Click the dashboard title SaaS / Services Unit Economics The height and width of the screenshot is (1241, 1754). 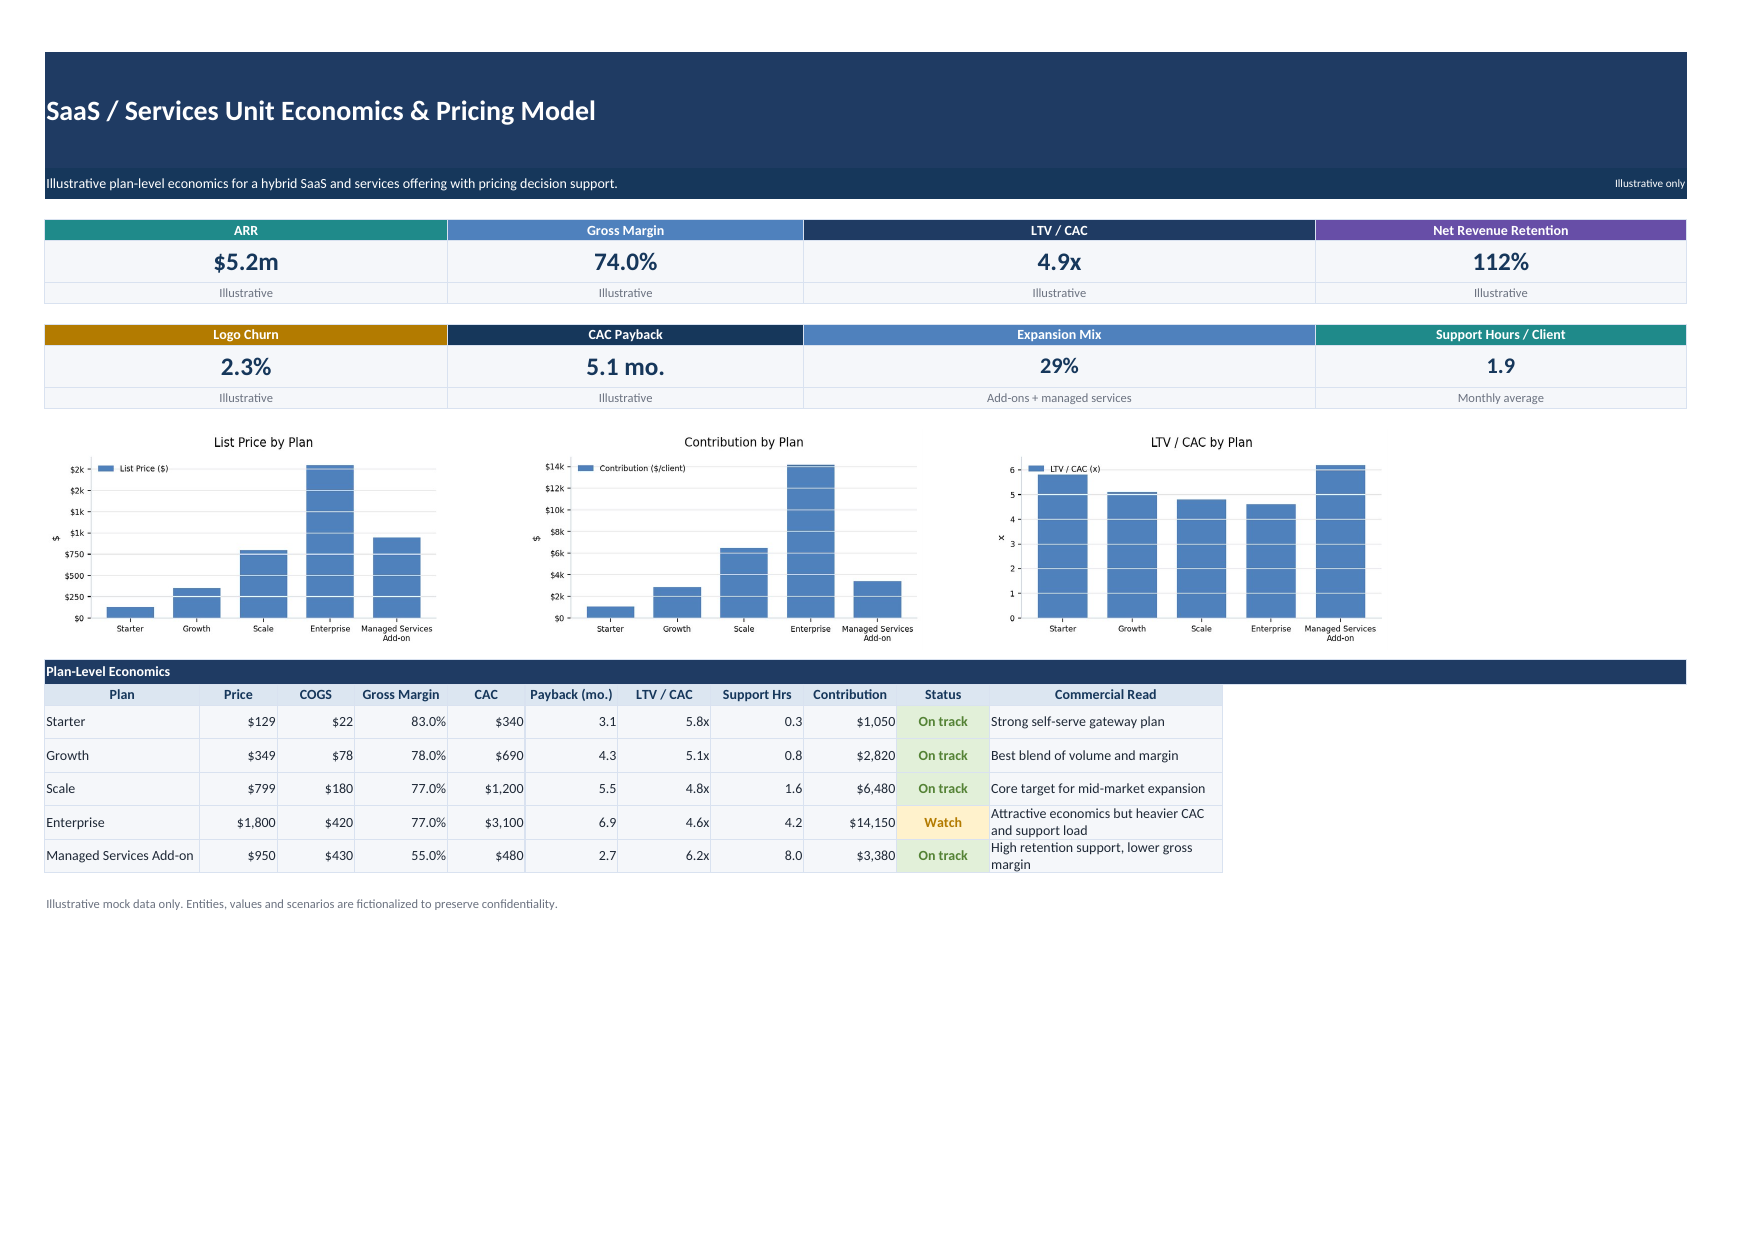320,111
